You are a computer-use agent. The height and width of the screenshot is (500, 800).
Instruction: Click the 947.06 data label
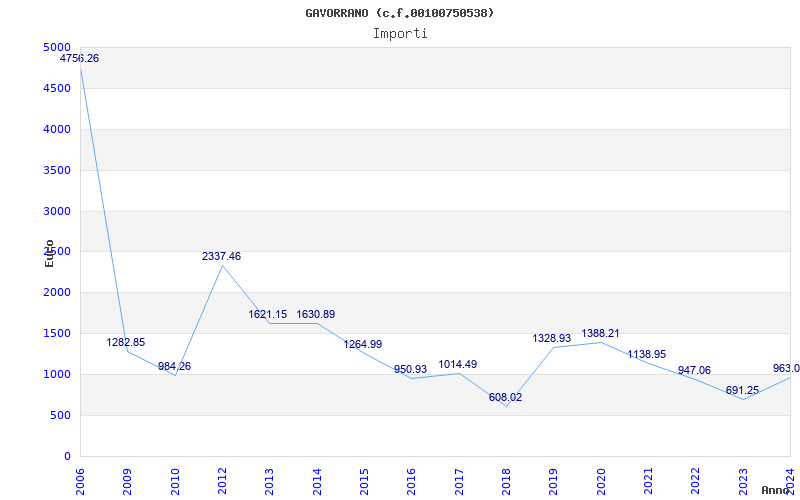tap(694, 370)
